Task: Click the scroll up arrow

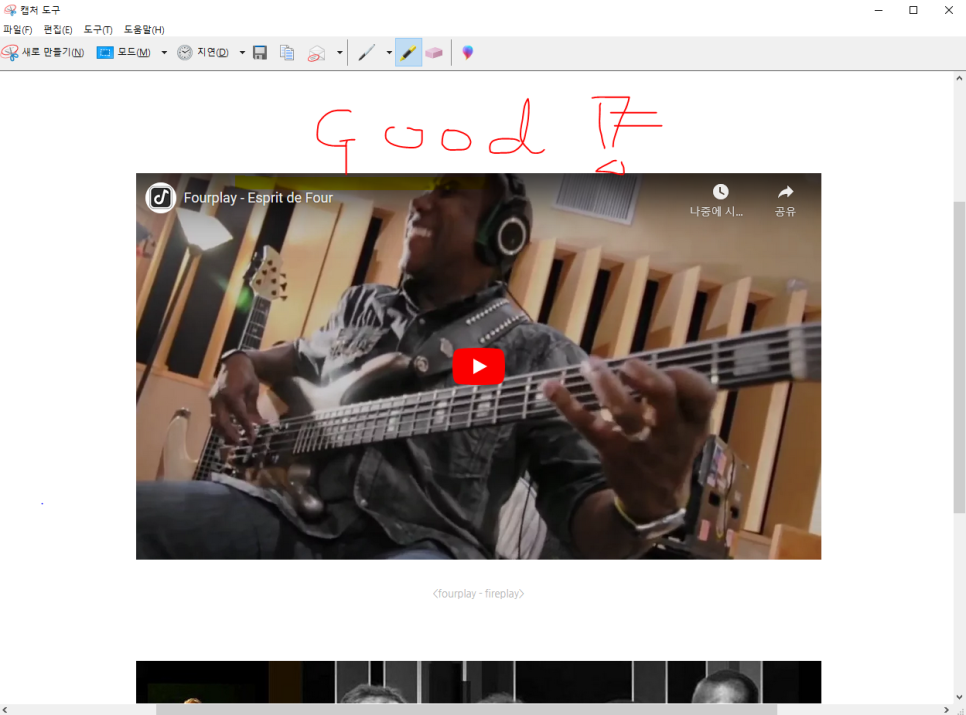Action: point(959,78)
